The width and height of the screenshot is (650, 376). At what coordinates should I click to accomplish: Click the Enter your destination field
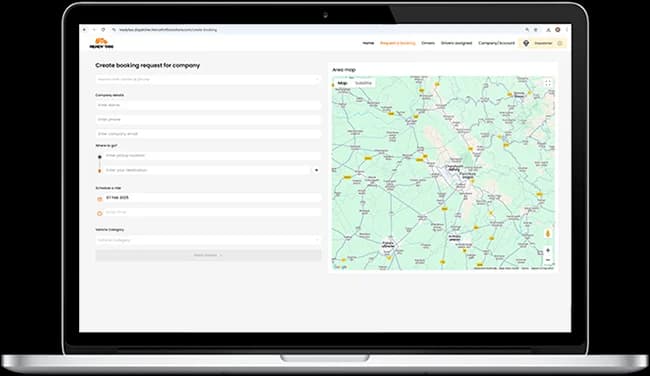coord(207,170)
